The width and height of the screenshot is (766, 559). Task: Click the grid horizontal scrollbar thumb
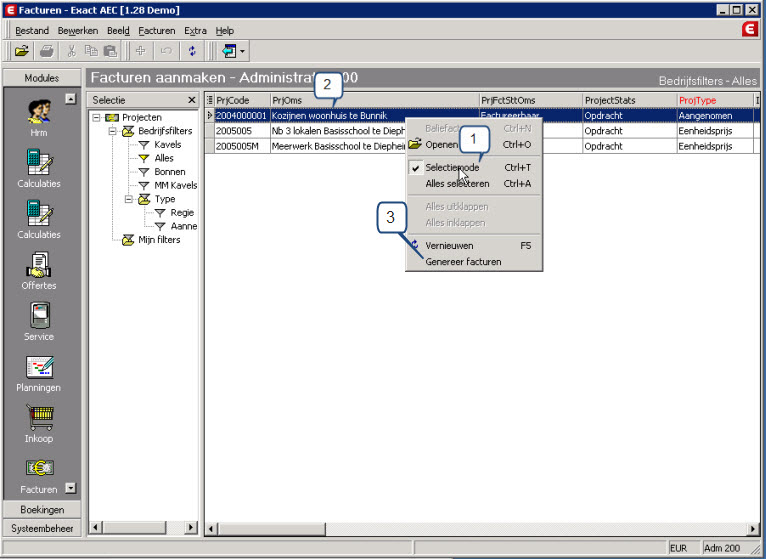coord(272,529)
